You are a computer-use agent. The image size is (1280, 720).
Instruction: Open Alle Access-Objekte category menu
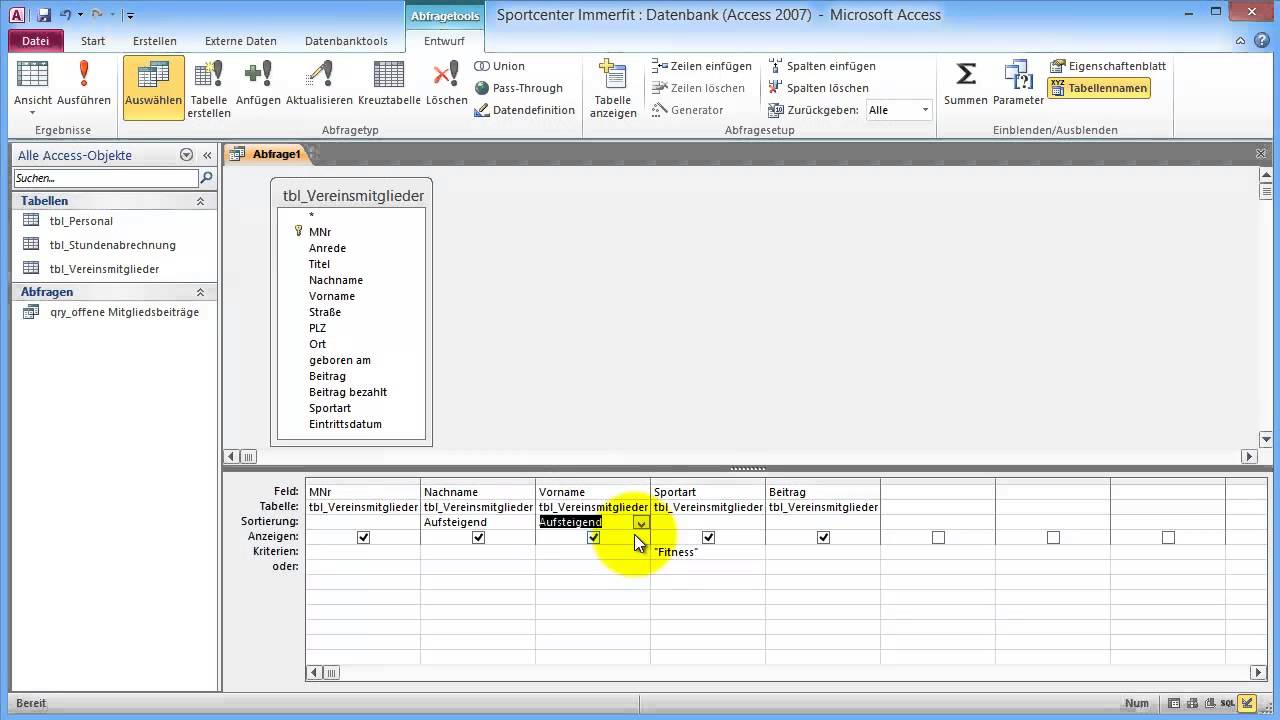[186, 155]
